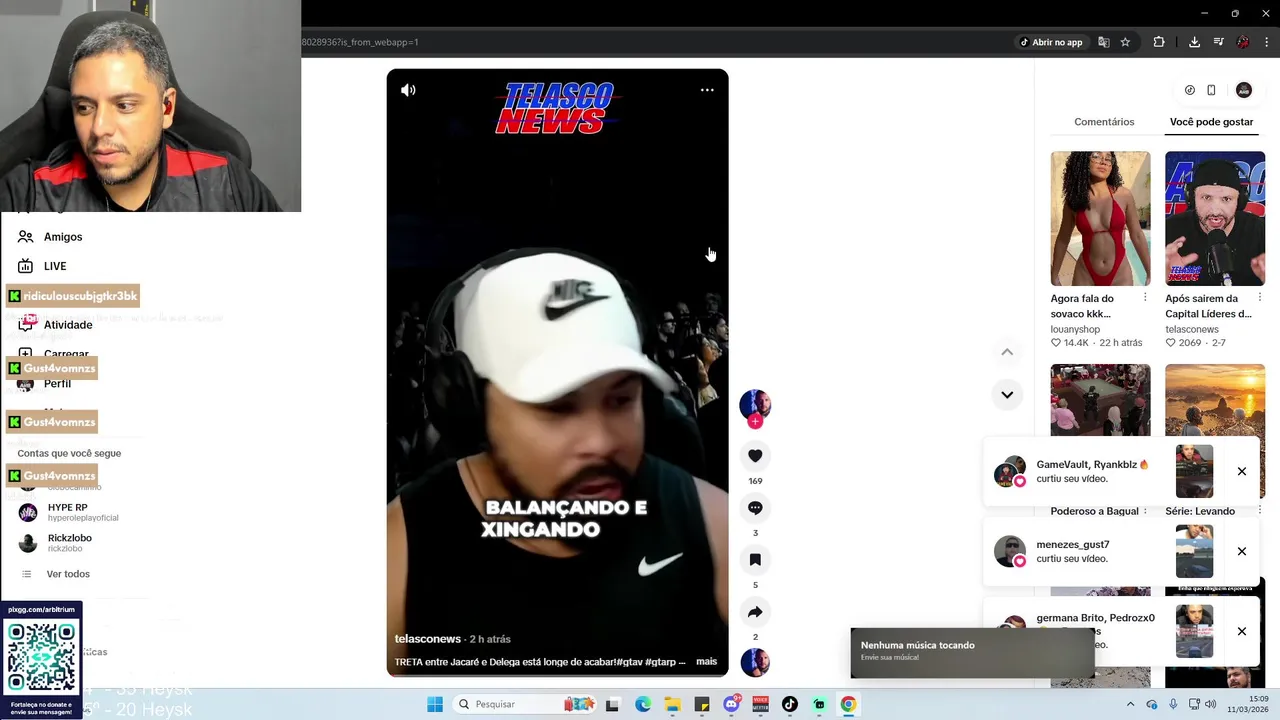Click the microphone icon in system tray

1173,704
